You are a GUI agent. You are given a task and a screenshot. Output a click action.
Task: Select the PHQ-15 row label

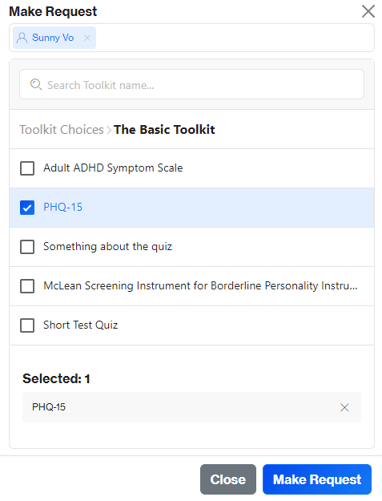63,207
